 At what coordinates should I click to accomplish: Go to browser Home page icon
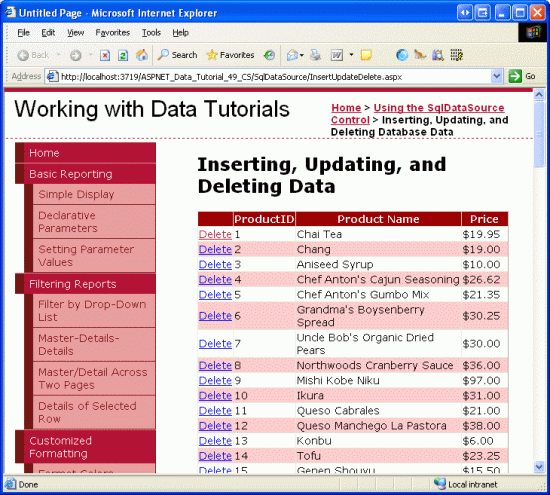(x=142, y=55)
